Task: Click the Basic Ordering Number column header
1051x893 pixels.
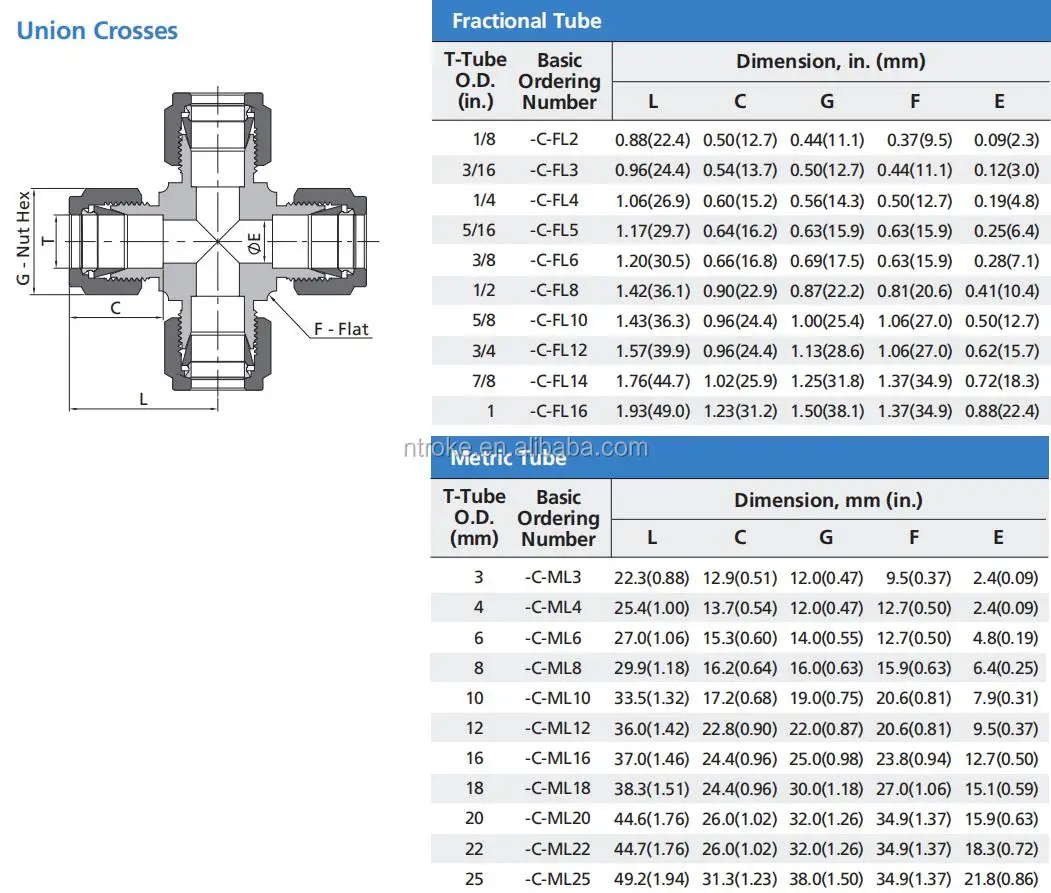Action: point(558,82)
